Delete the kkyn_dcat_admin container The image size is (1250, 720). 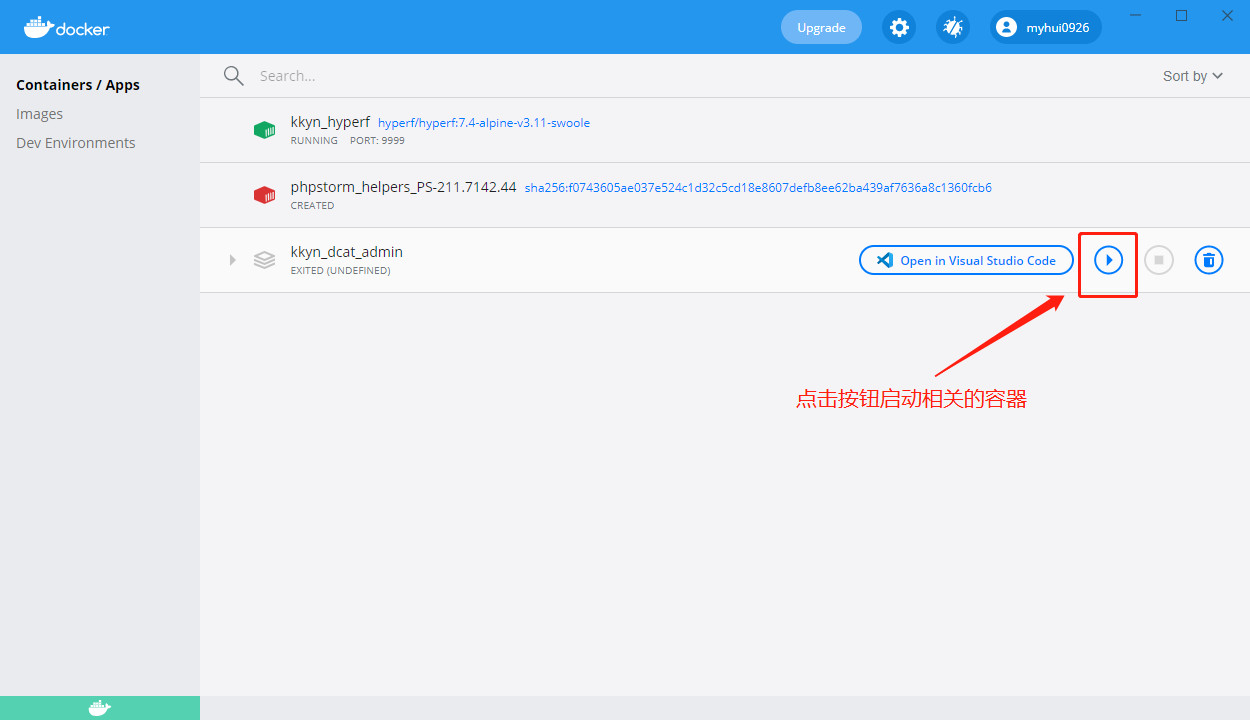coord(1208,260)
